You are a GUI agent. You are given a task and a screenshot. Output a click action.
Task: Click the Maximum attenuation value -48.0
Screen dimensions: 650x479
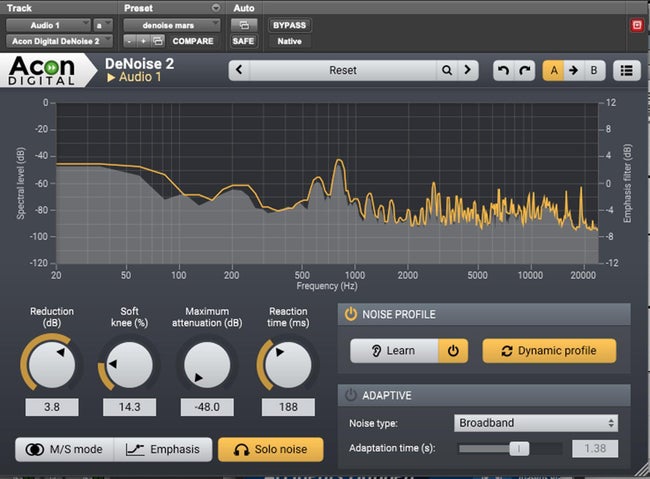[207, 407]
